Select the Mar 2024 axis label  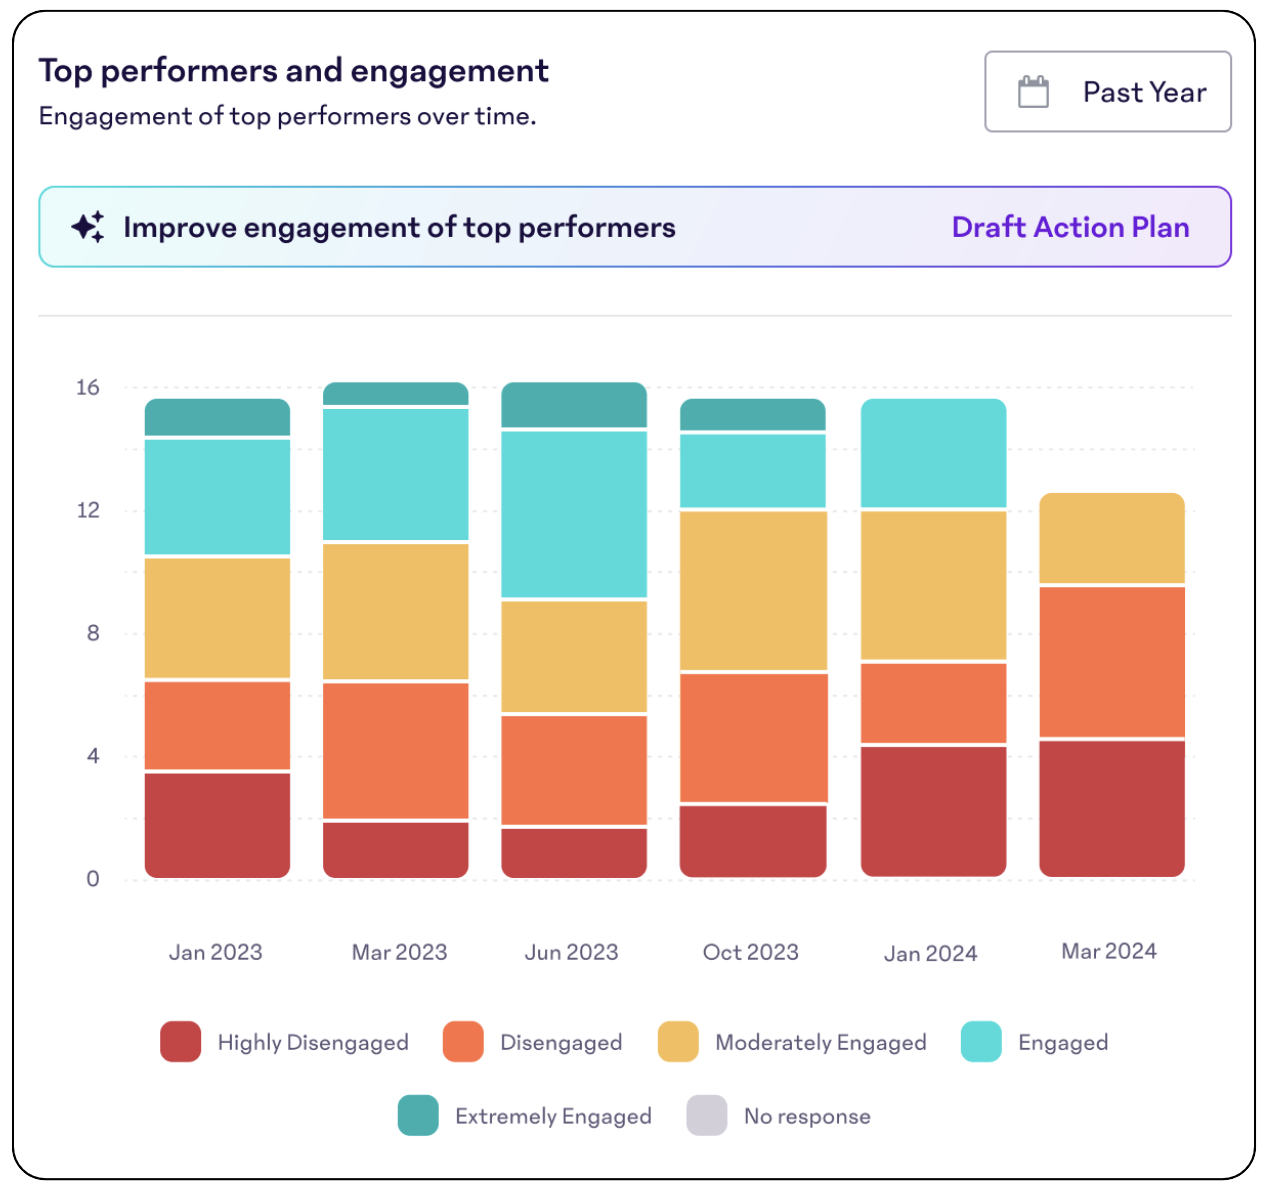(1108, 951)
